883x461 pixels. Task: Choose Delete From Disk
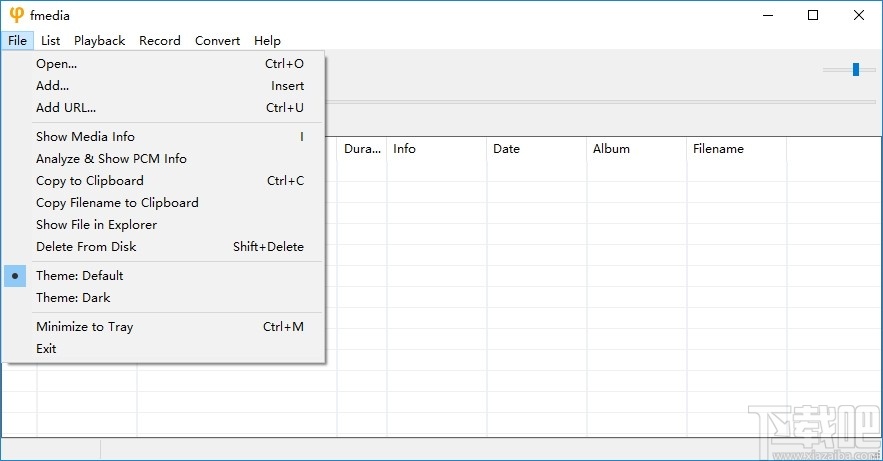click(86, 246)
